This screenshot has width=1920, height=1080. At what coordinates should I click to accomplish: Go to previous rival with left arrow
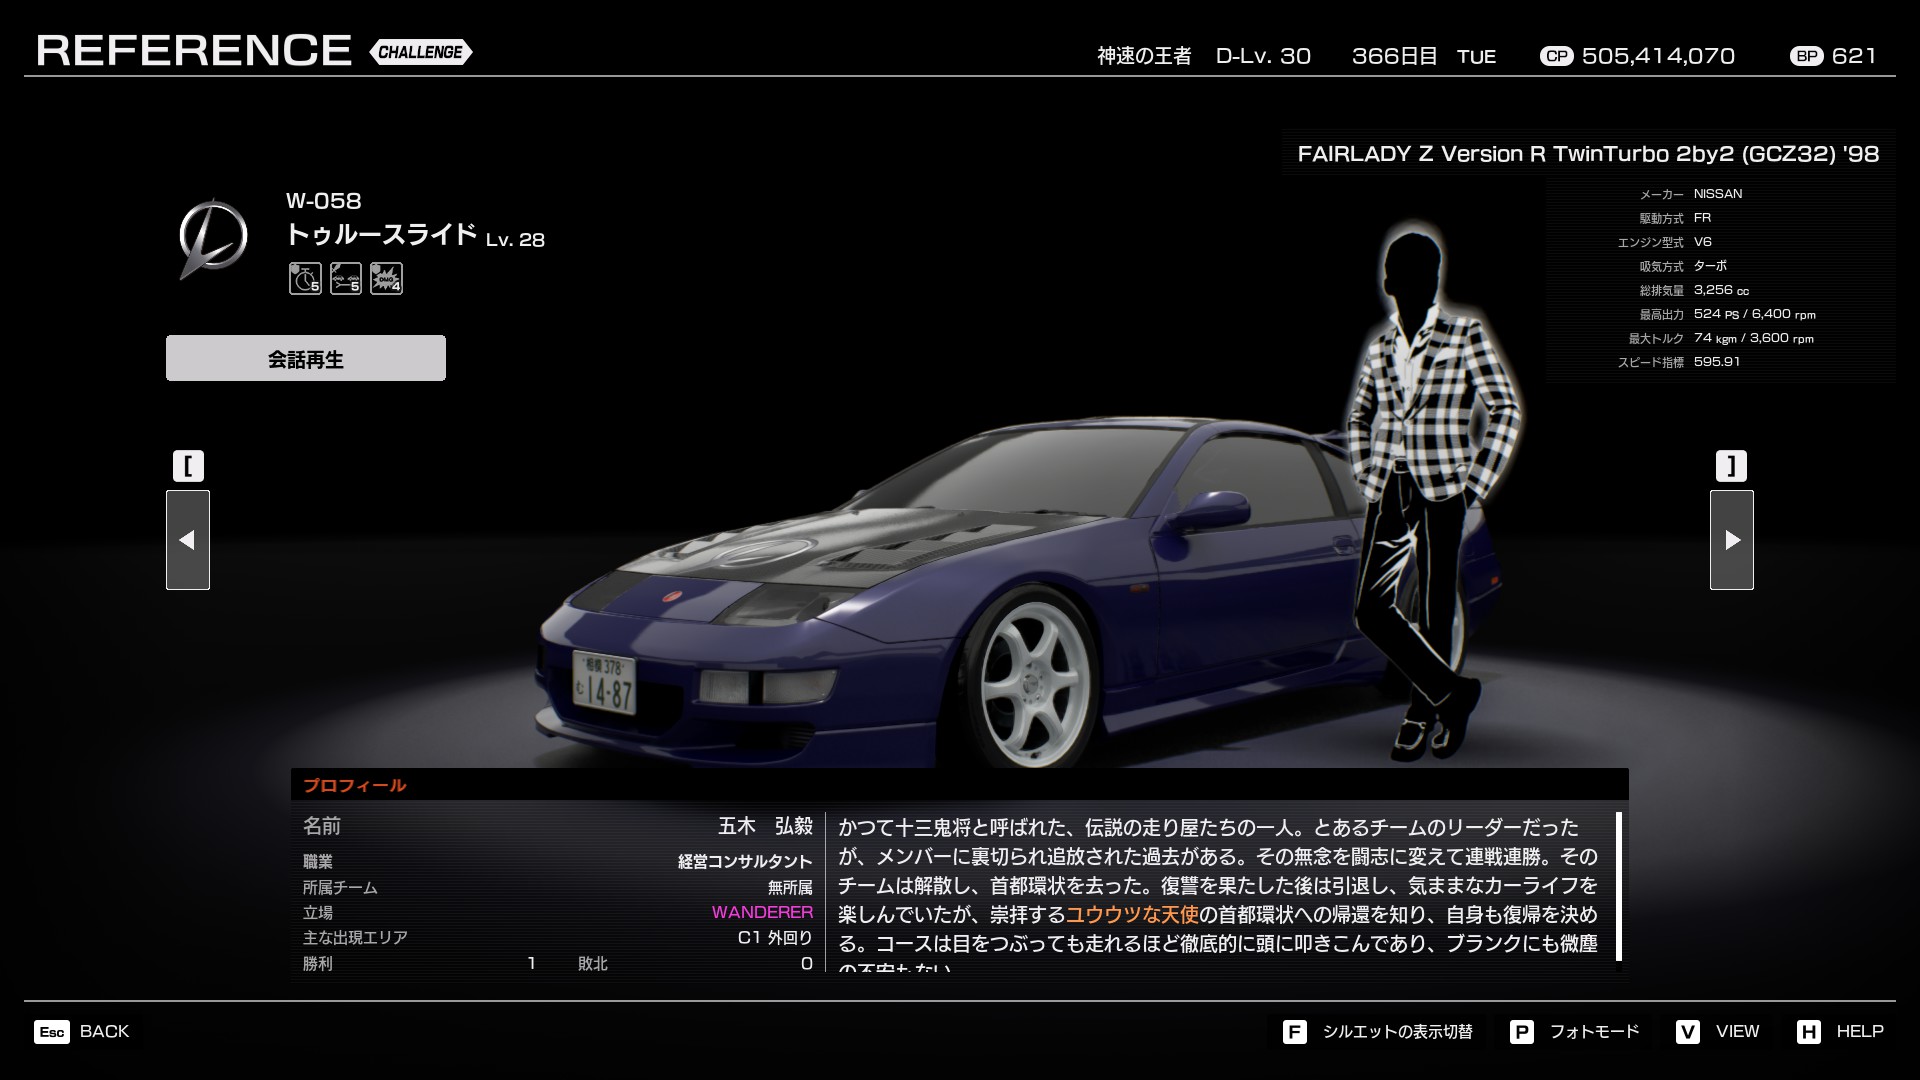[x=188, y=540]
